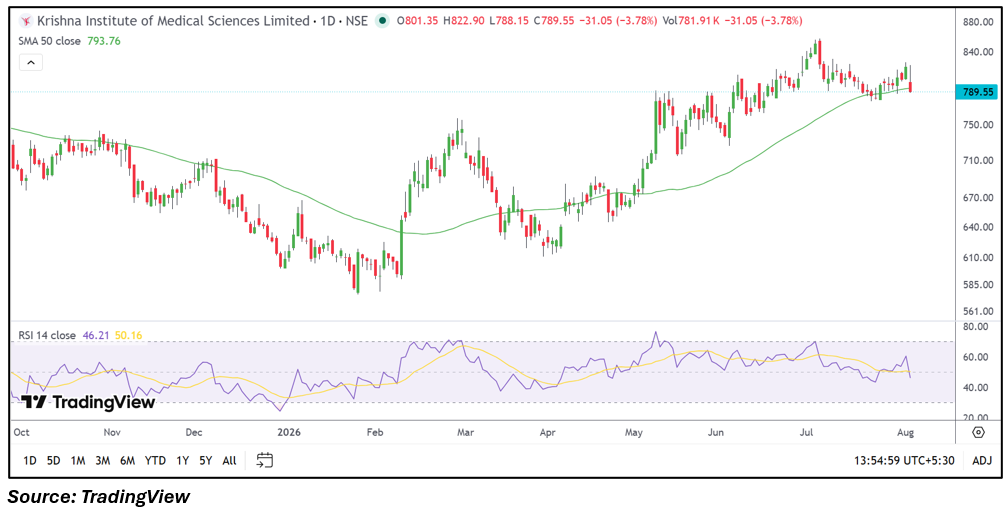Open chart settings gear icon
The width and height of the screenshot is (1006, 508).
click(x=978, y=432)
